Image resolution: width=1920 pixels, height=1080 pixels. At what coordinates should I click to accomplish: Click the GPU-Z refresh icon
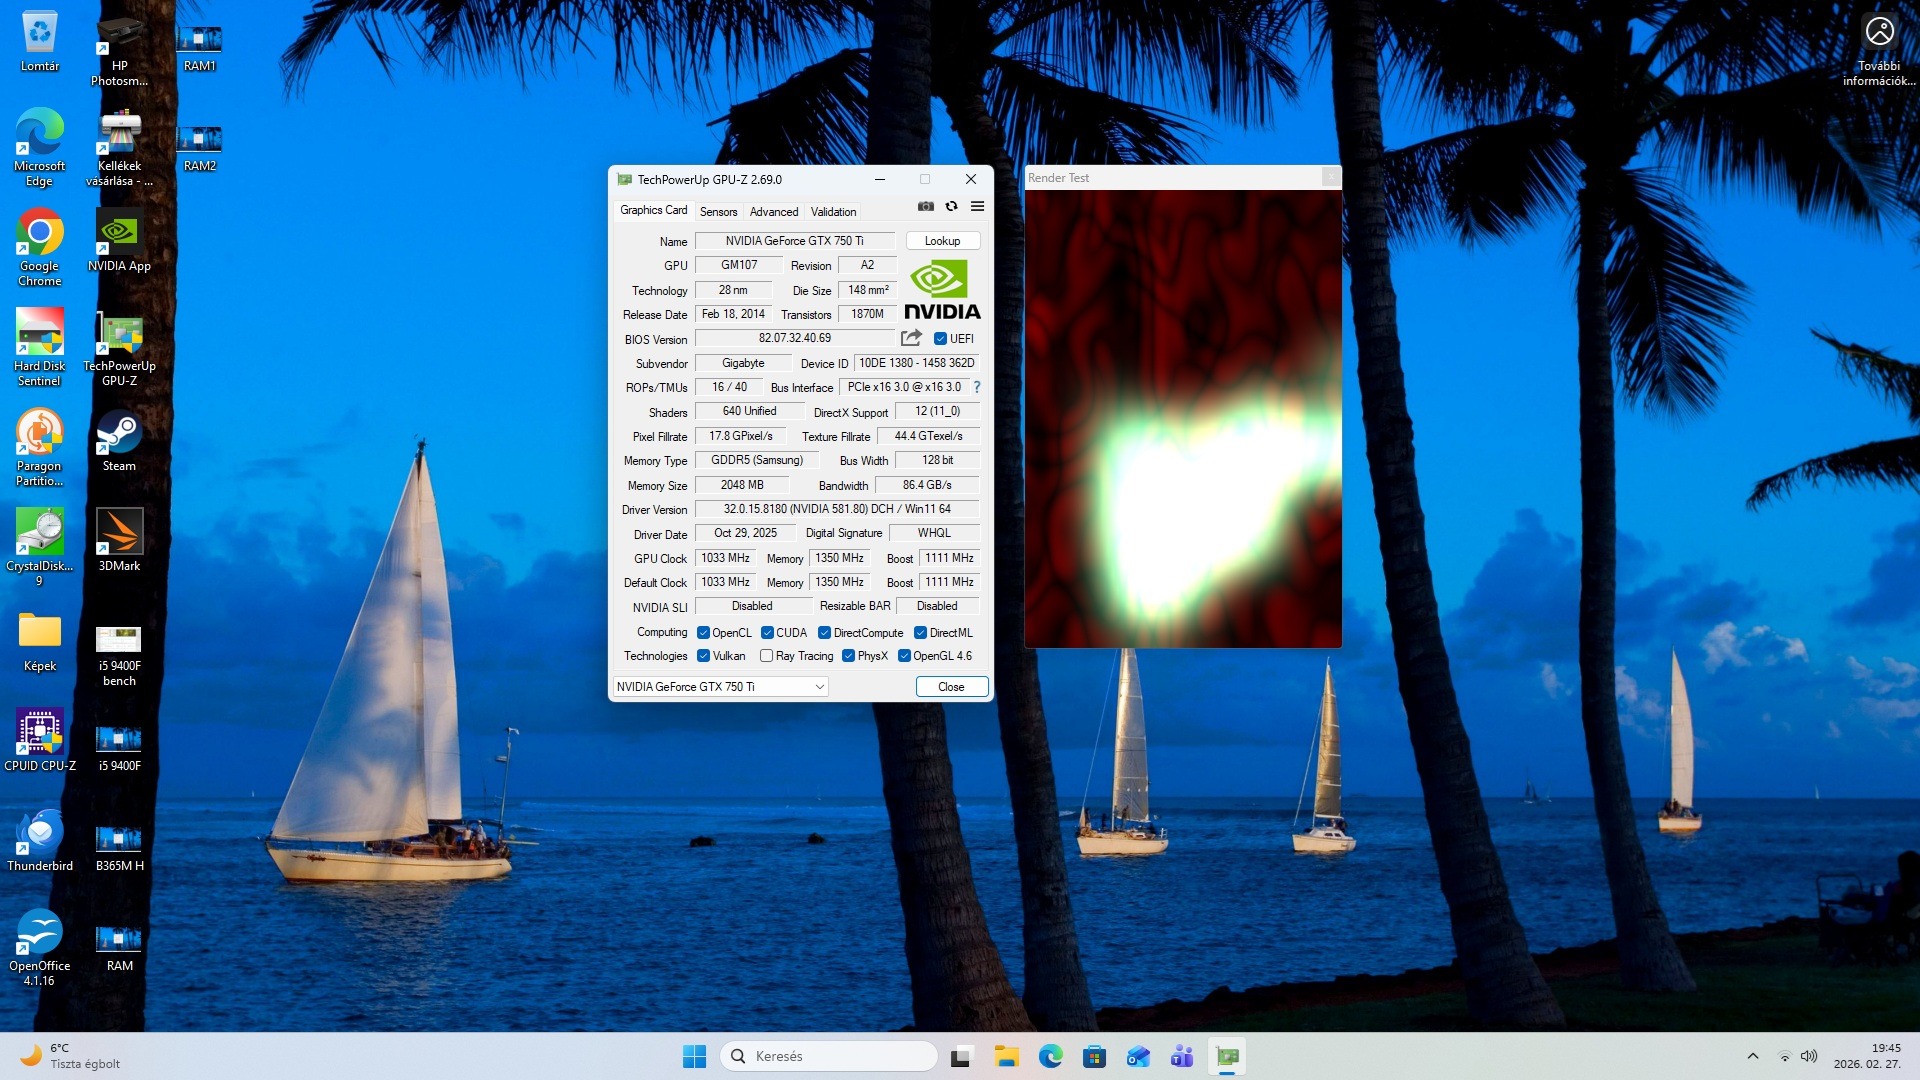click(x=951, y=207)
